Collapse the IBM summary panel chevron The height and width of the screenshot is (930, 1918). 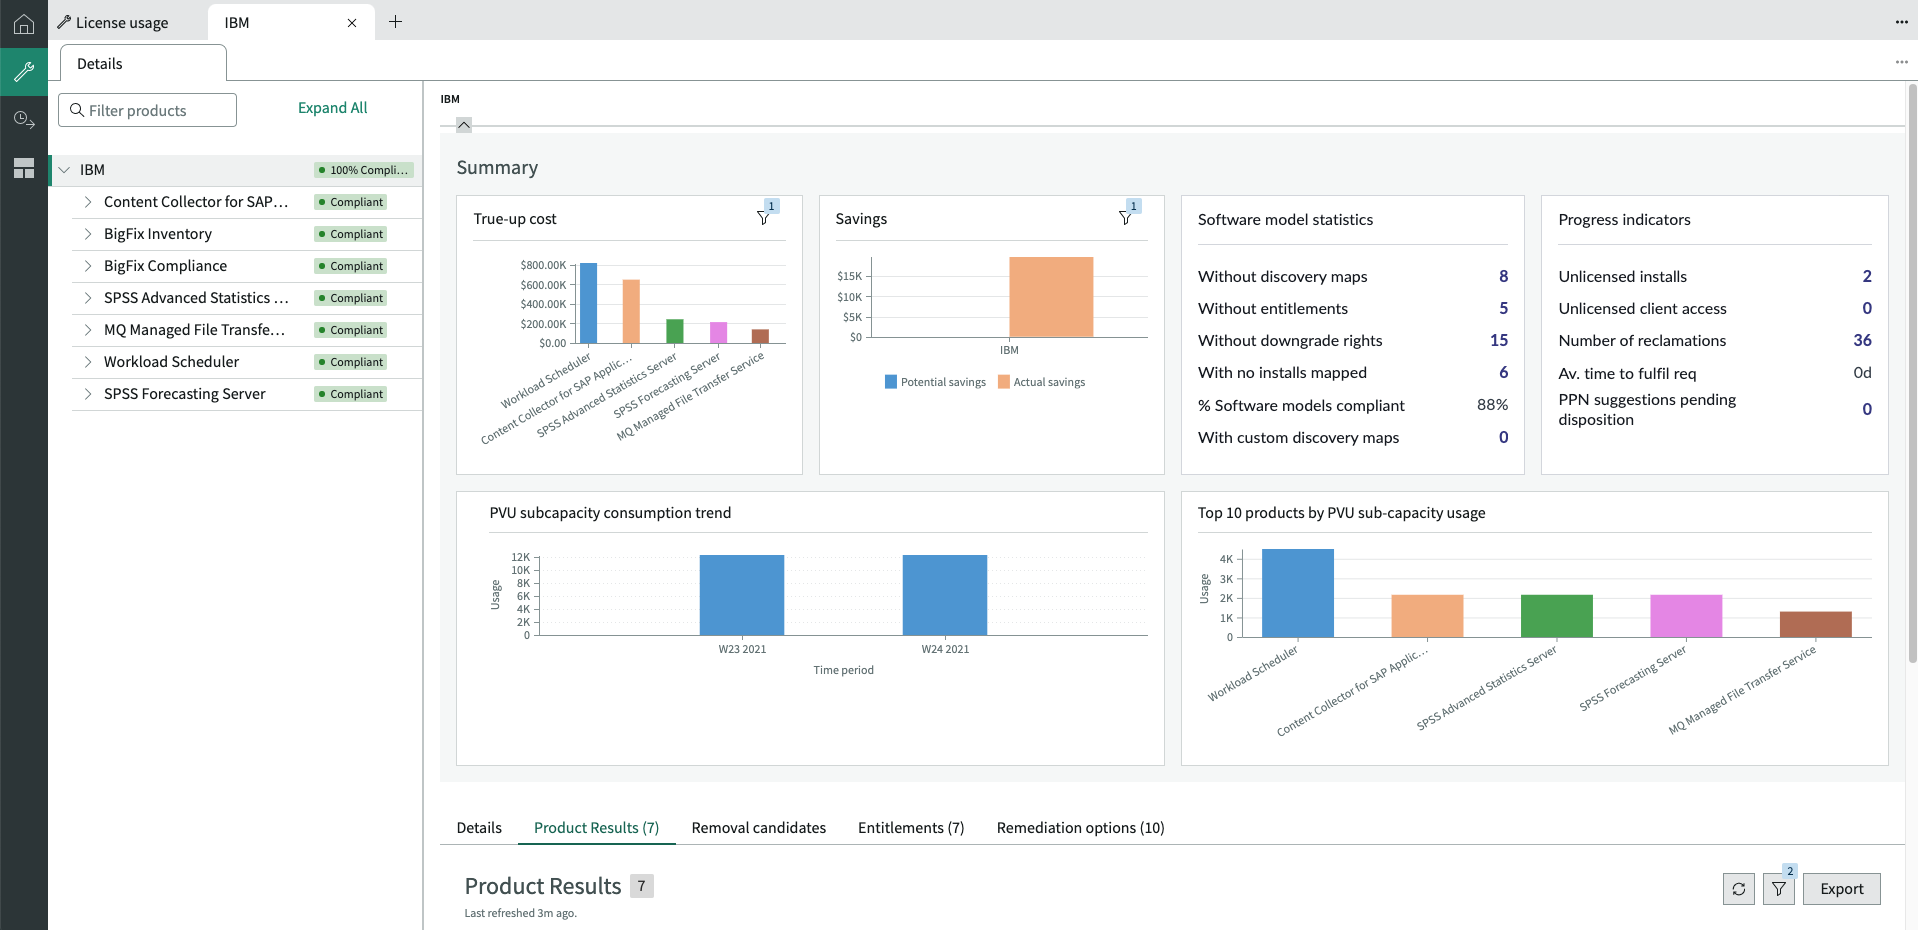click(464, 125)
